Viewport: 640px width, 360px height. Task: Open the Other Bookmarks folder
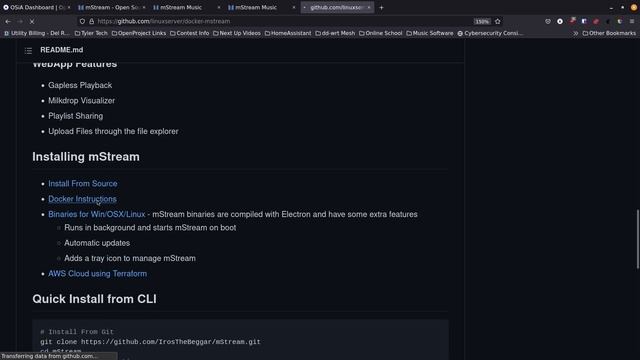[609, 33]
